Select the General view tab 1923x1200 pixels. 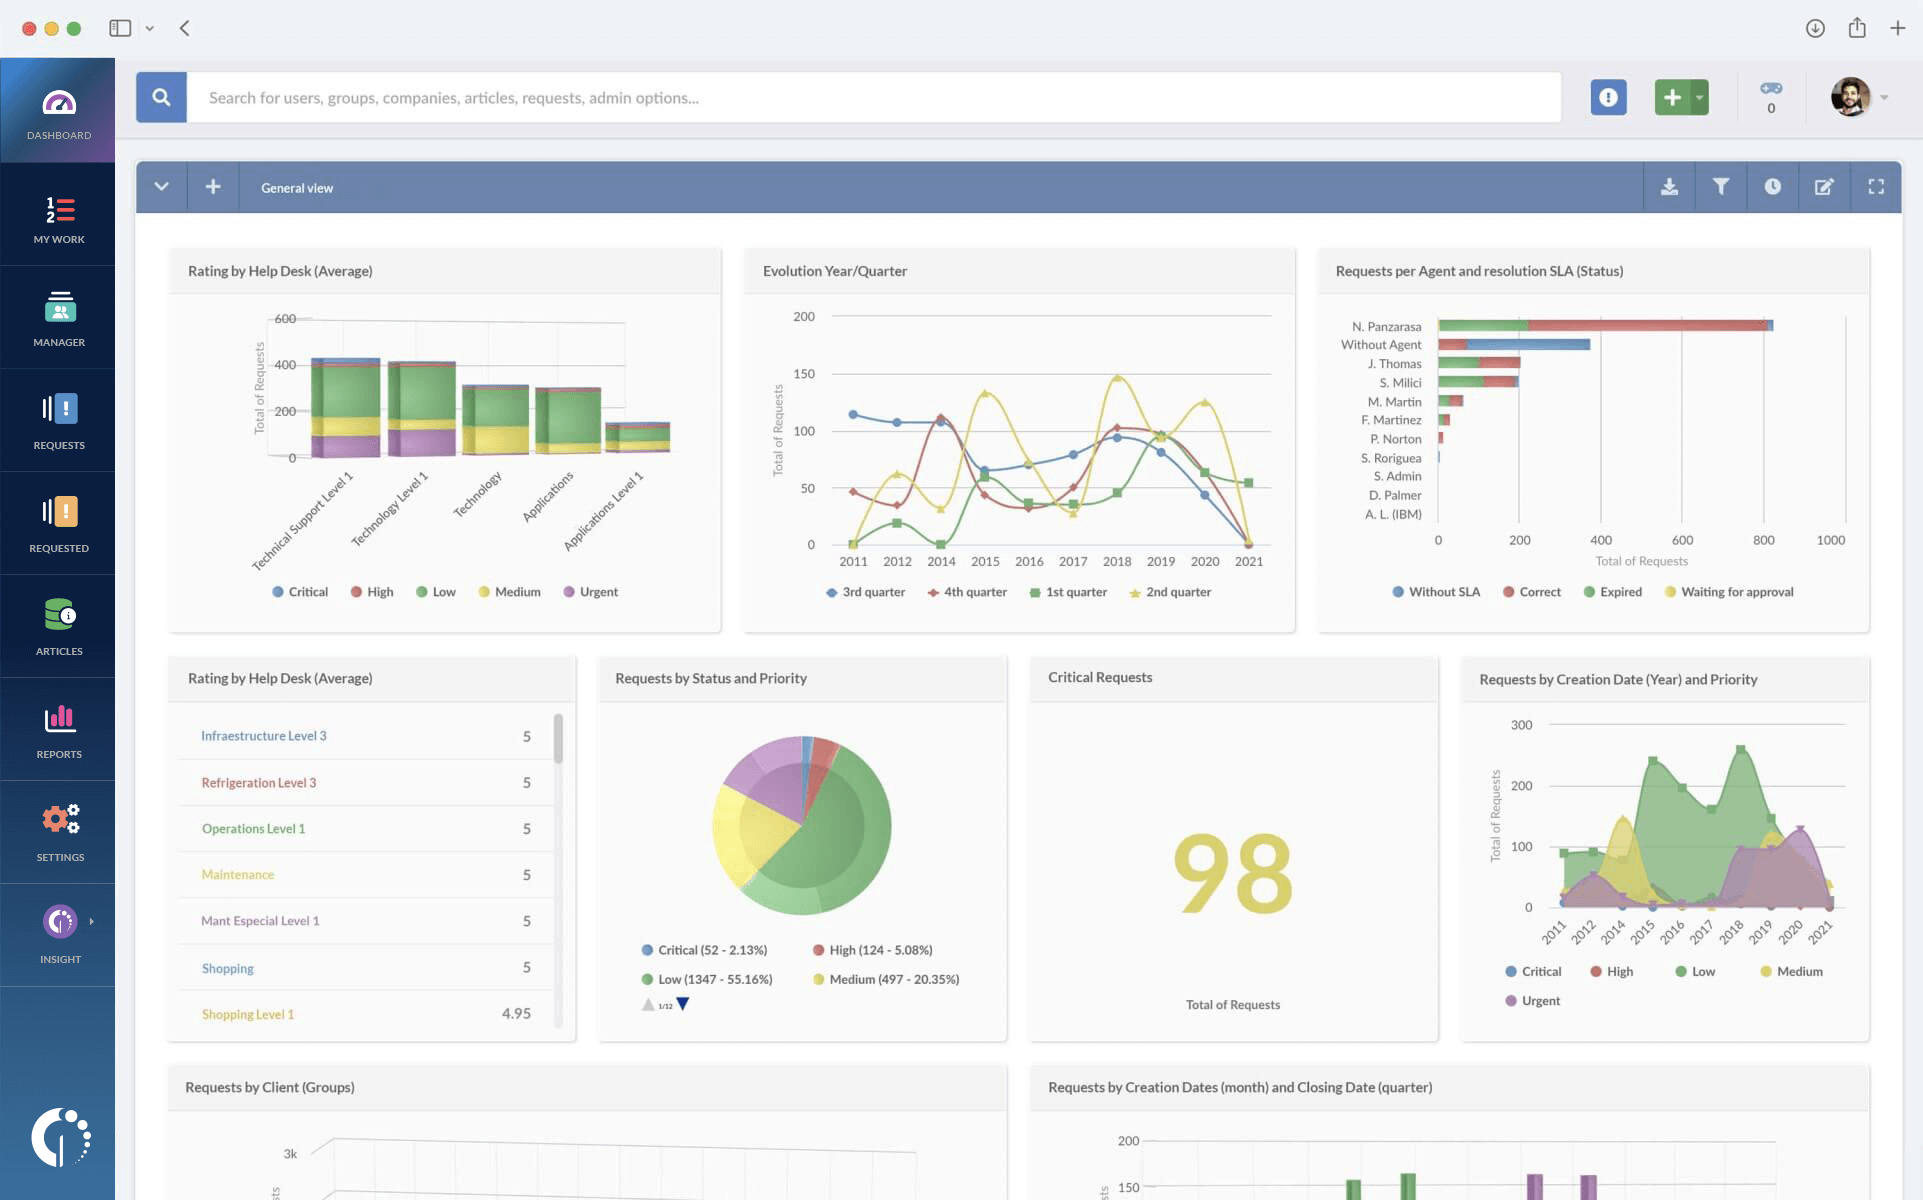coord(297,188)
